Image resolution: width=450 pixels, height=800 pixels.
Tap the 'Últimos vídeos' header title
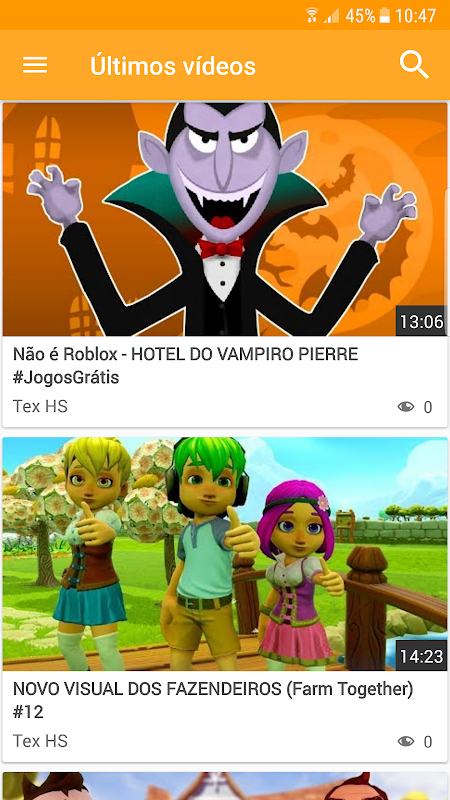173,66
